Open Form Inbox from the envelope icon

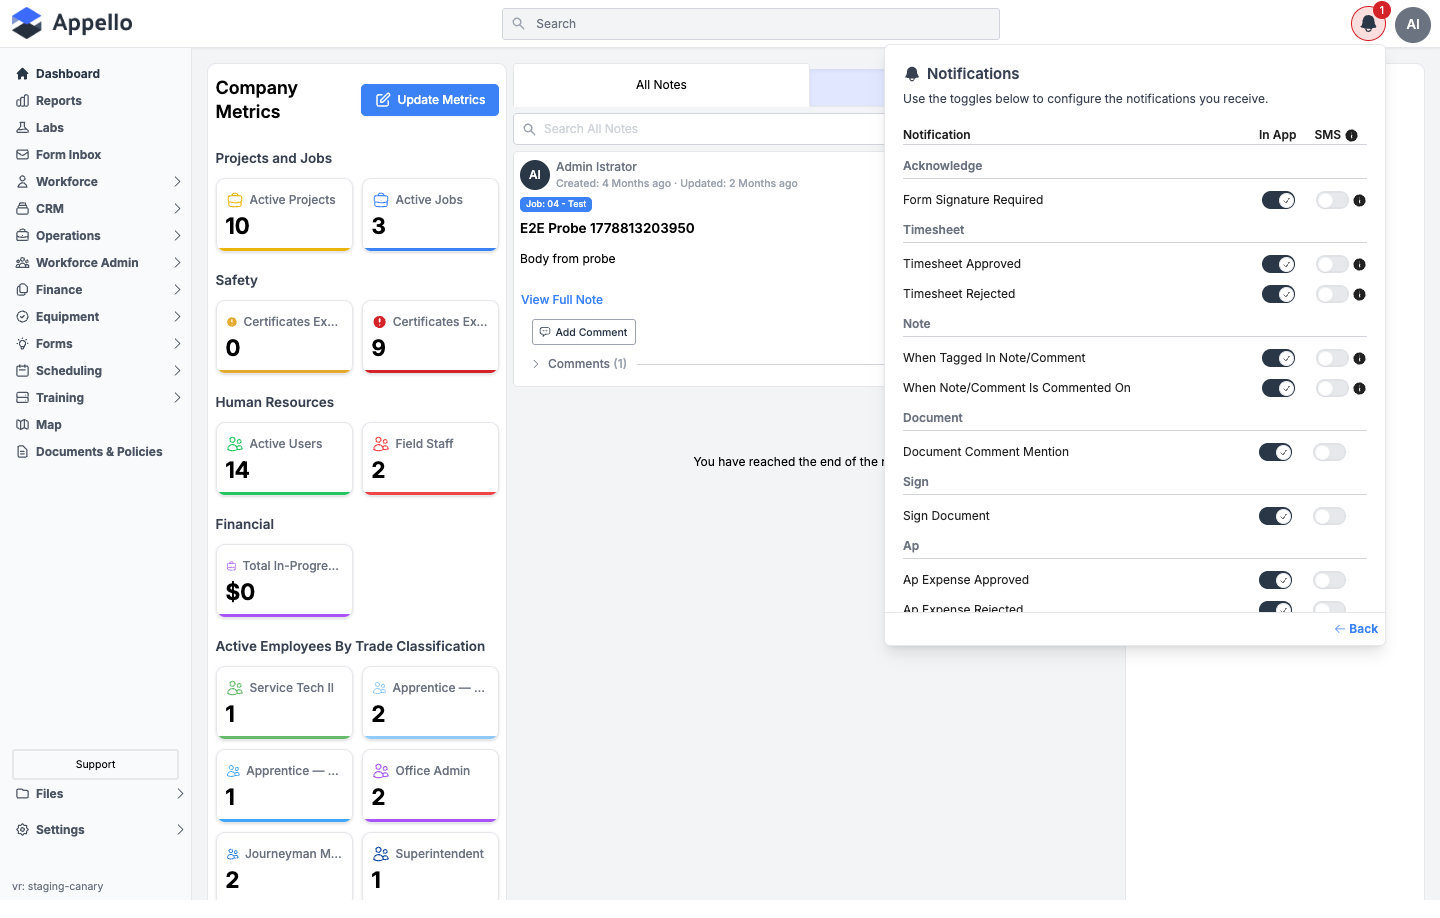tap(22, 155)
